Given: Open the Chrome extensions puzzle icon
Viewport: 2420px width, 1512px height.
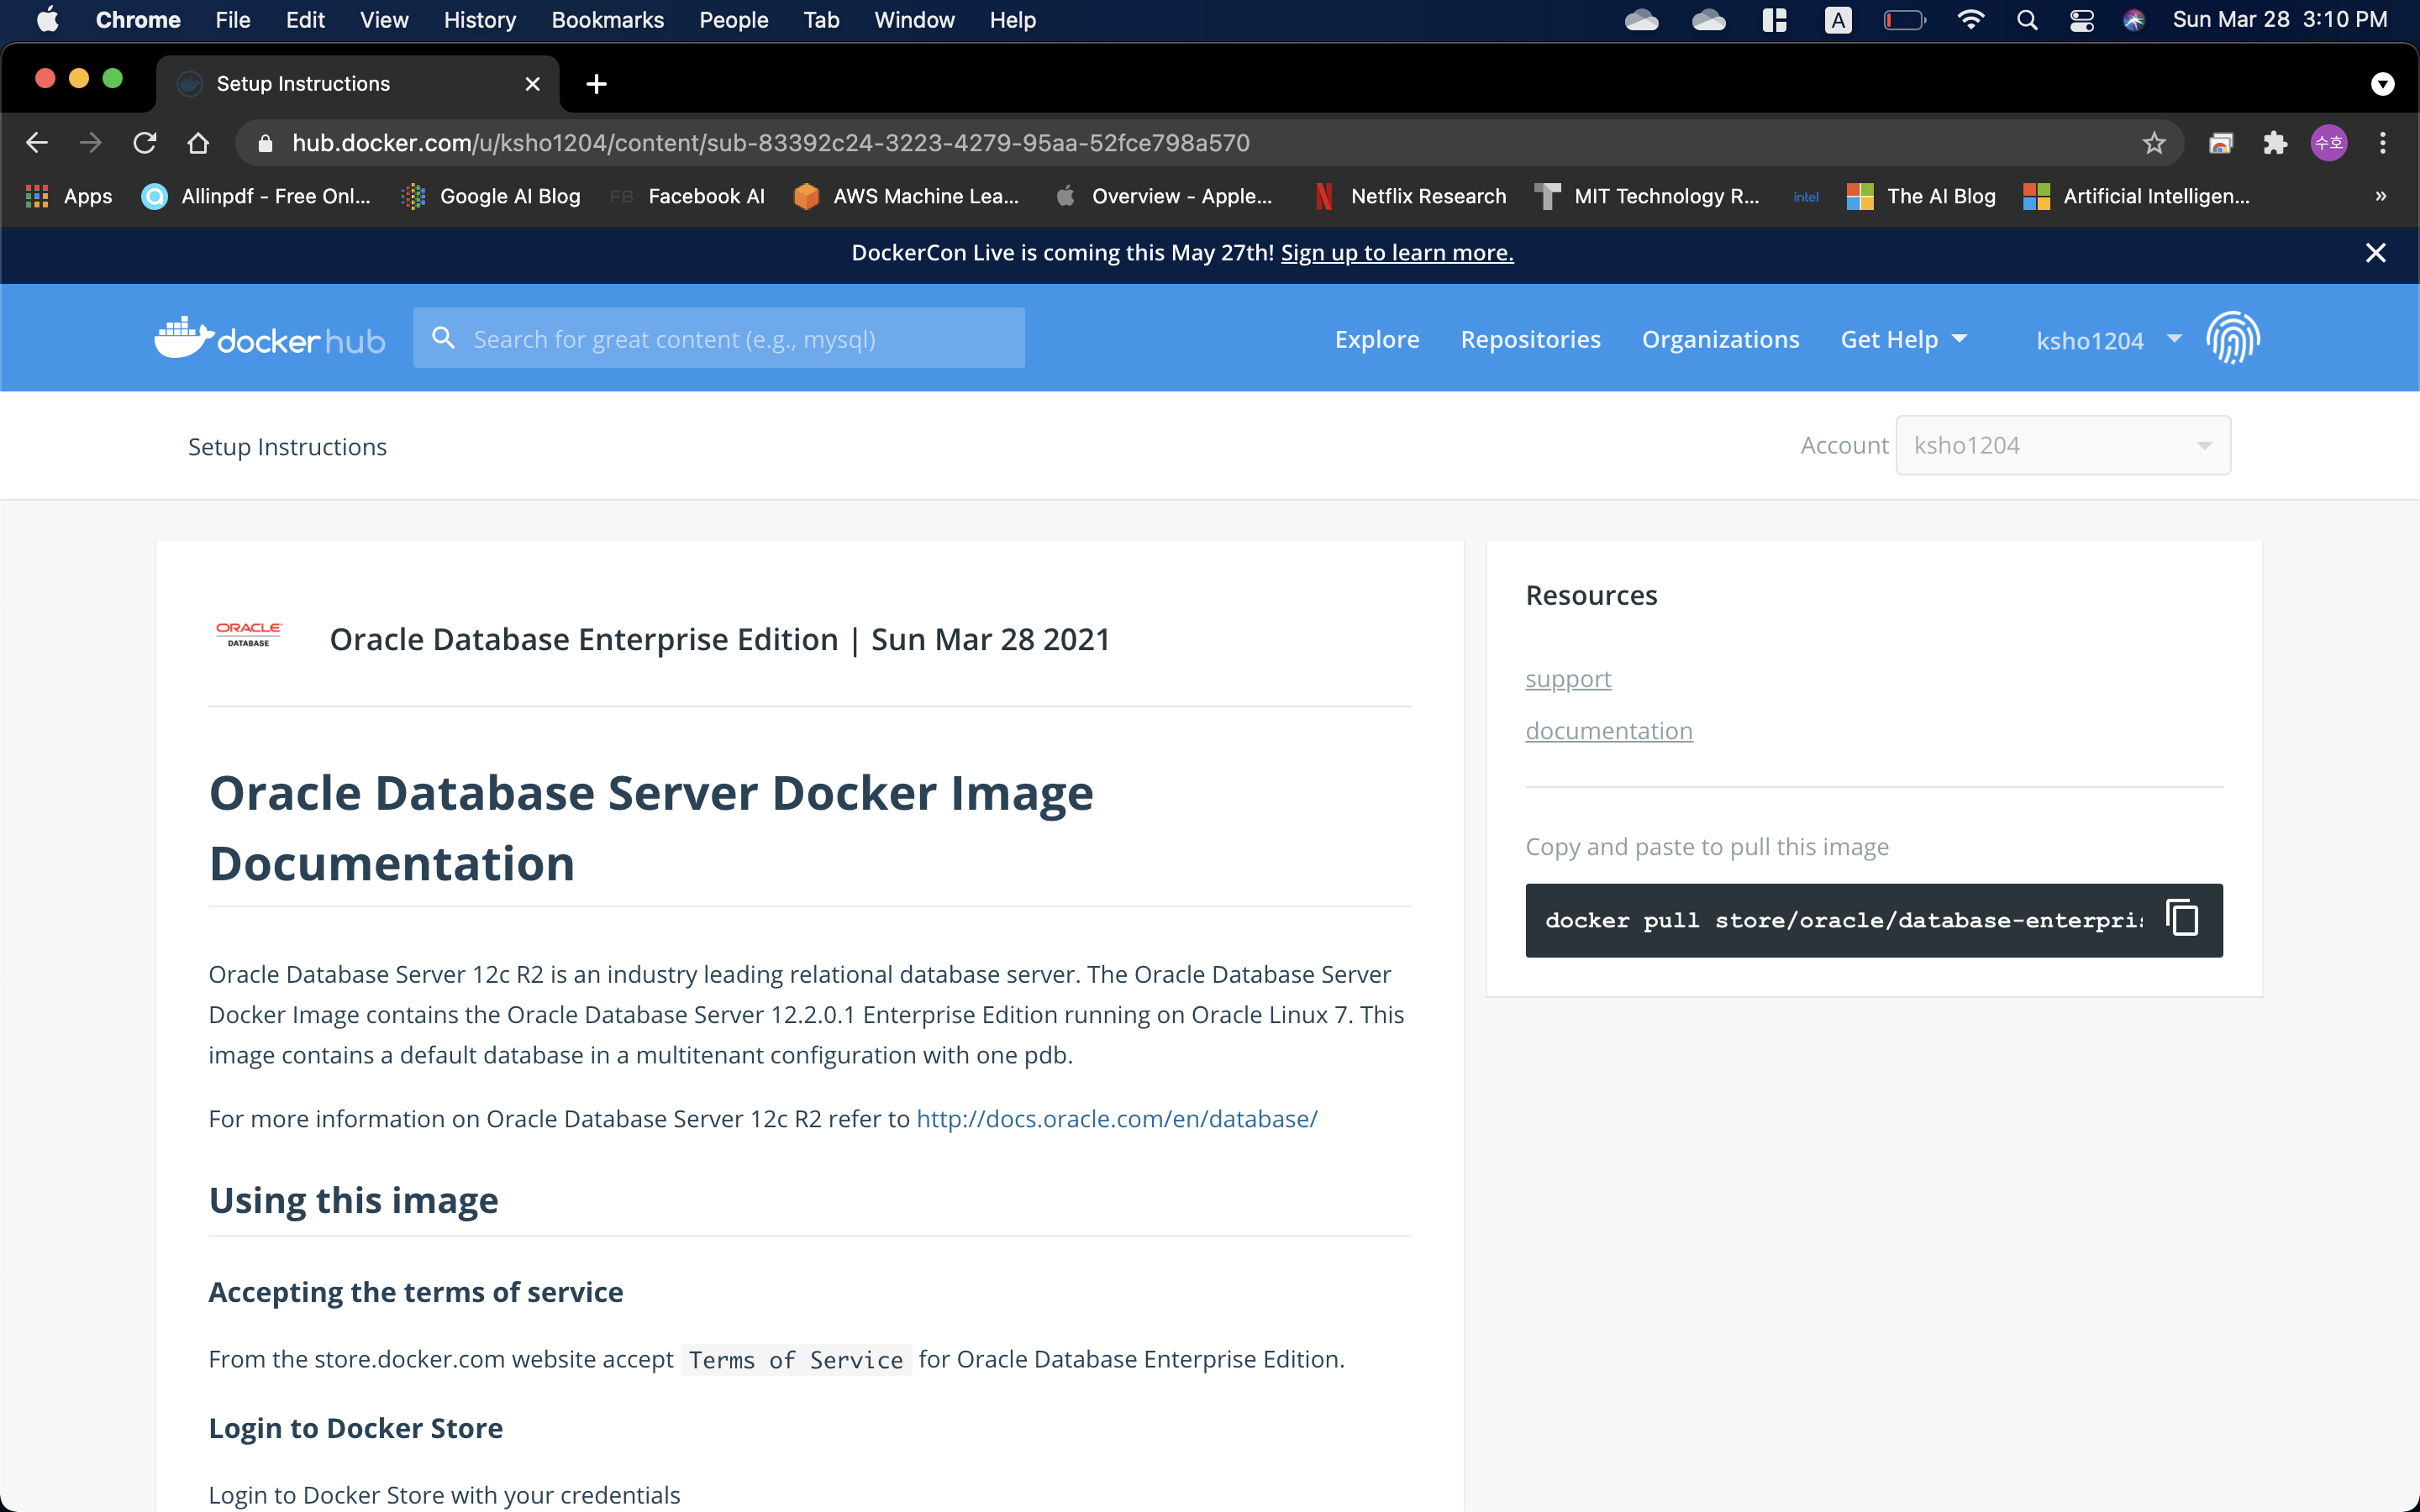Looking at the screenshot, I should [x=2275, y=143].
